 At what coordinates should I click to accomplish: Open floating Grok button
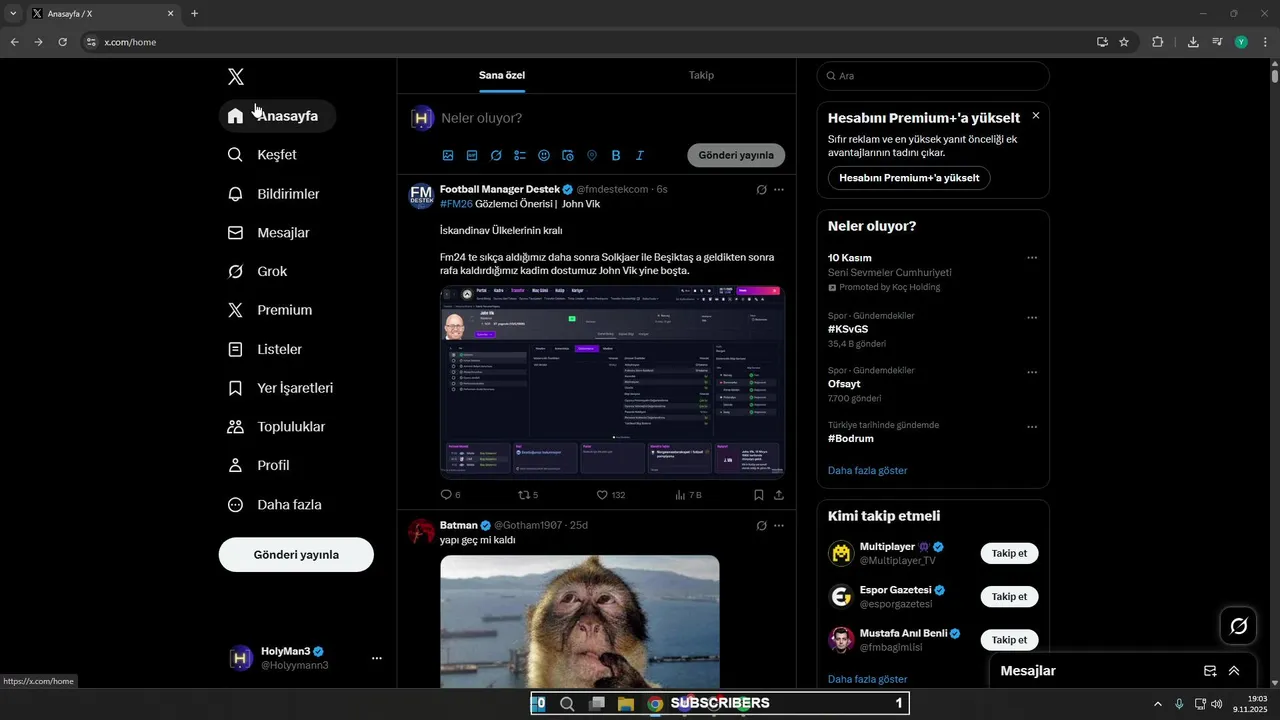[1238, 626]
